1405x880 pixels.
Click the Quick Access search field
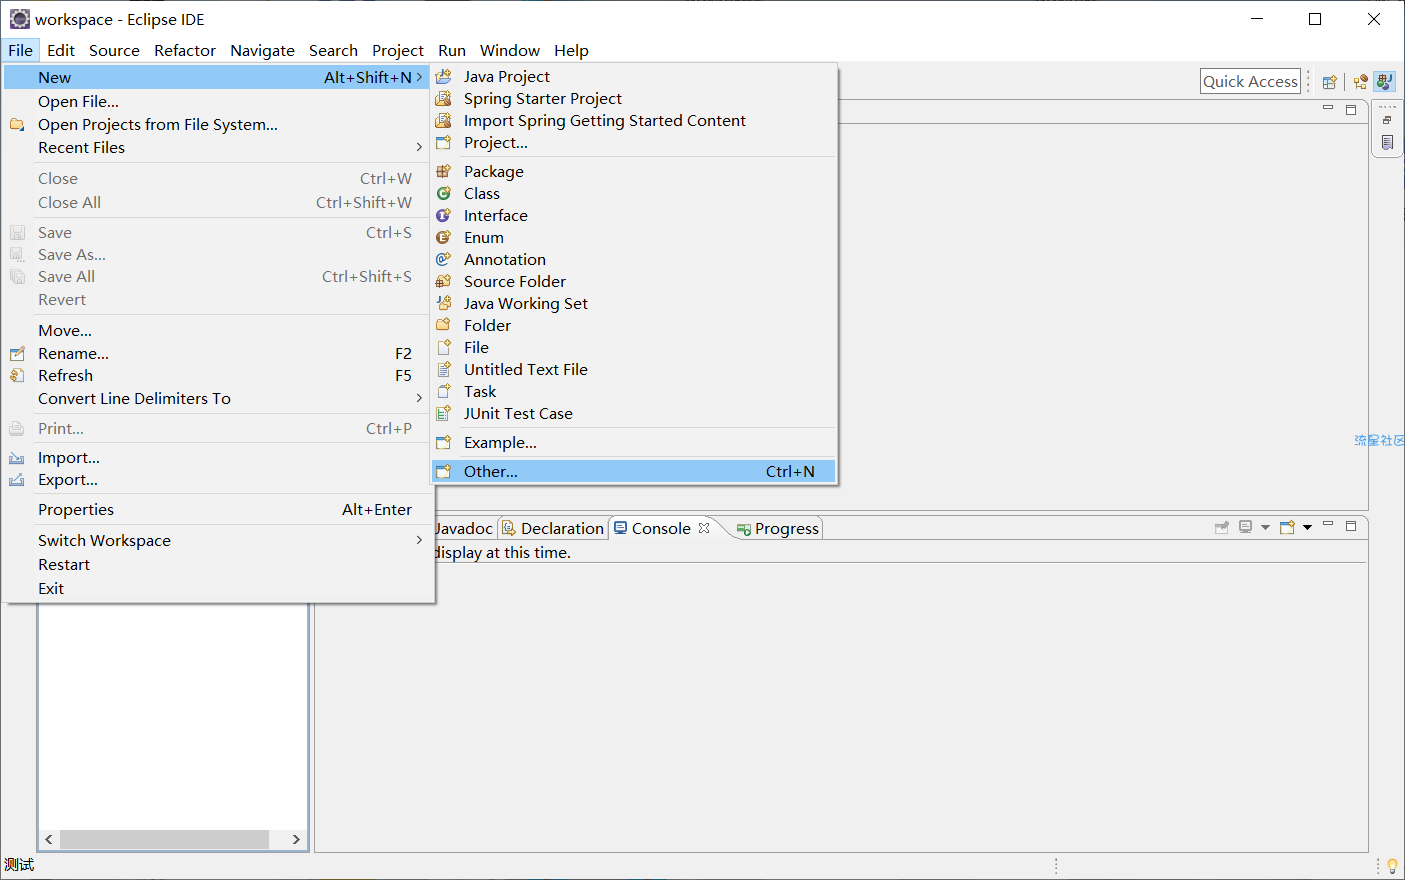coord(1250,81)
